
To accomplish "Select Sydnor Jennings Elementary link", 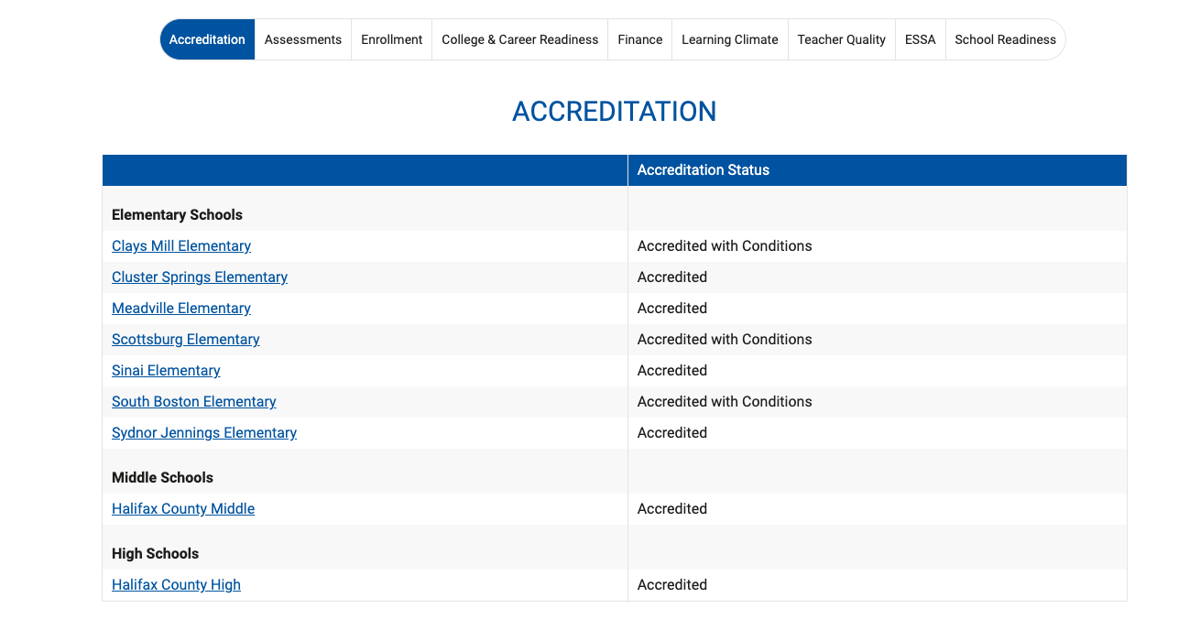I will [204, 432].
